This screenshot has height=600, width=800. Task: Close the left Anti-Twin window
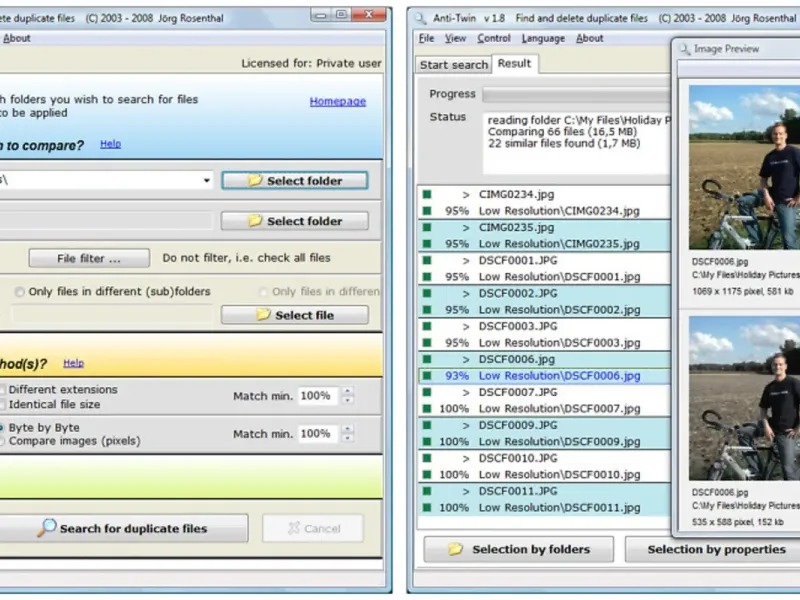pyautogui.click(x=369, y=15)
